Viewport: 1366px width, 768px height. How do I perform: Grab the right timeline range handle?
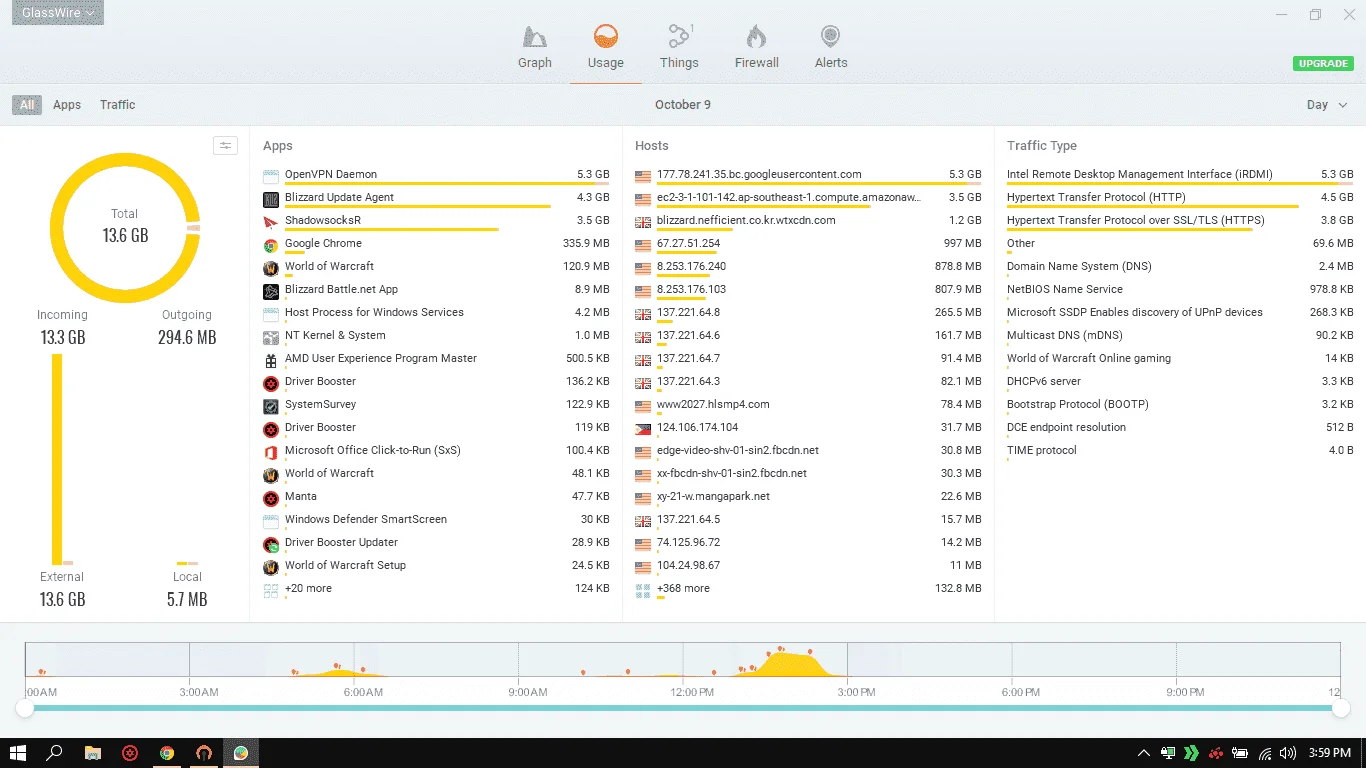pyautogui.click(x=1341, y=708)
